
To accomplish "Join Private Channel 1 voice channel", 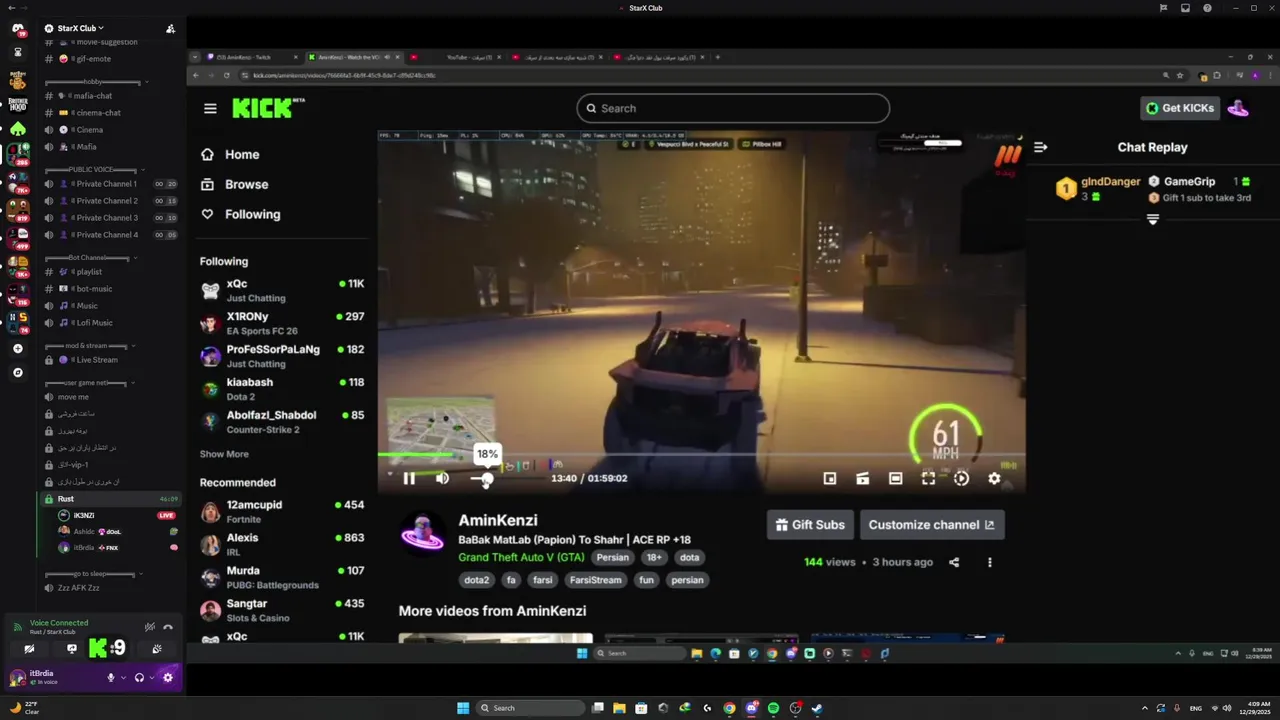I will [110, 184].
